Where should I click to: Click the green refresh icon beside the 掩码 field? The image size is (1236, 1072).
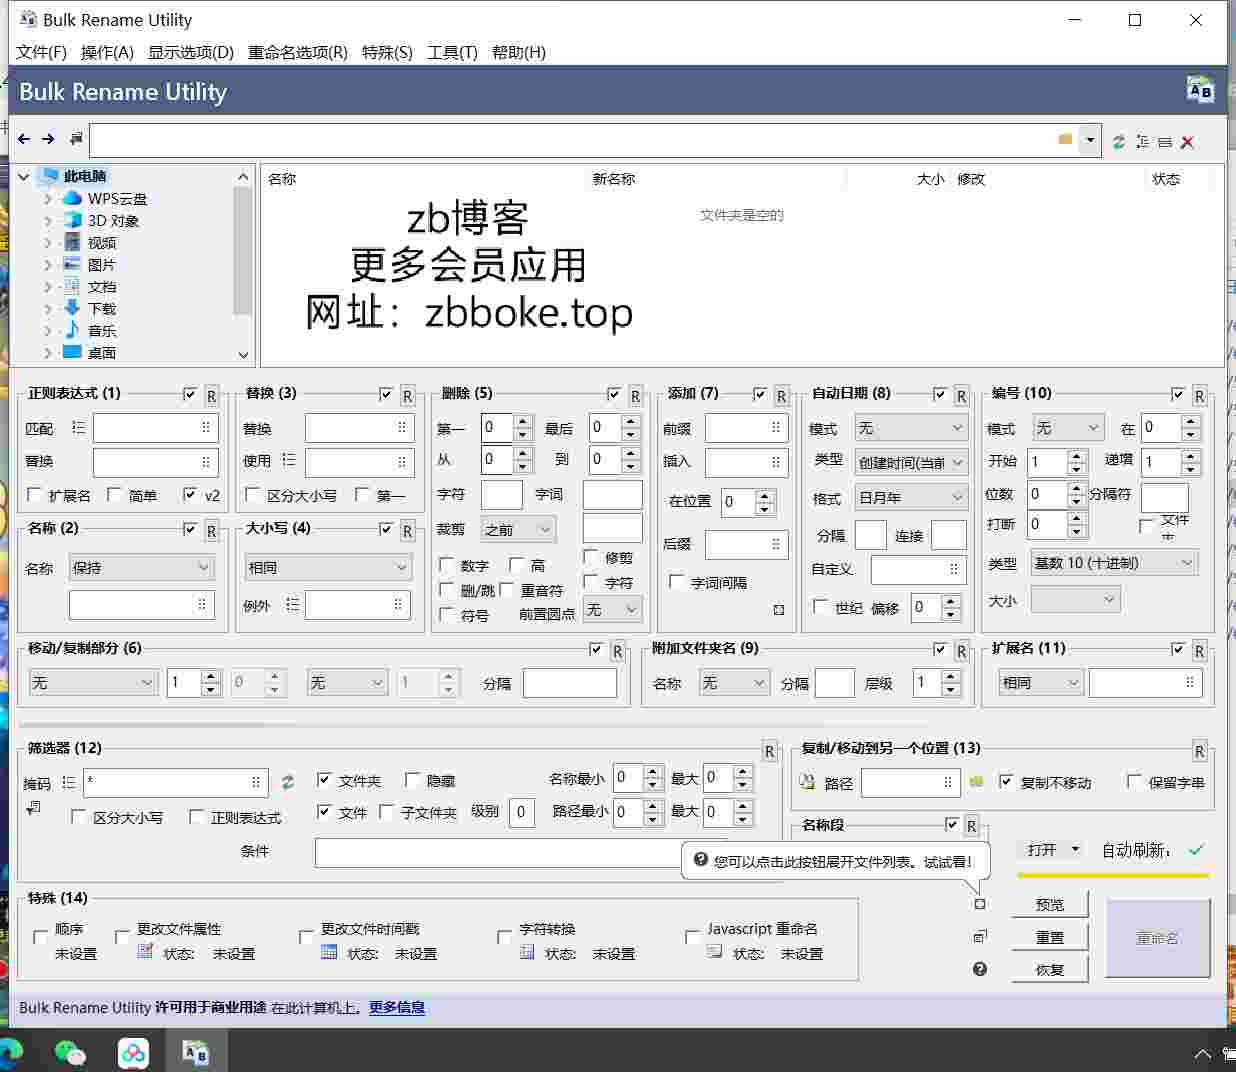coord(288,782)
